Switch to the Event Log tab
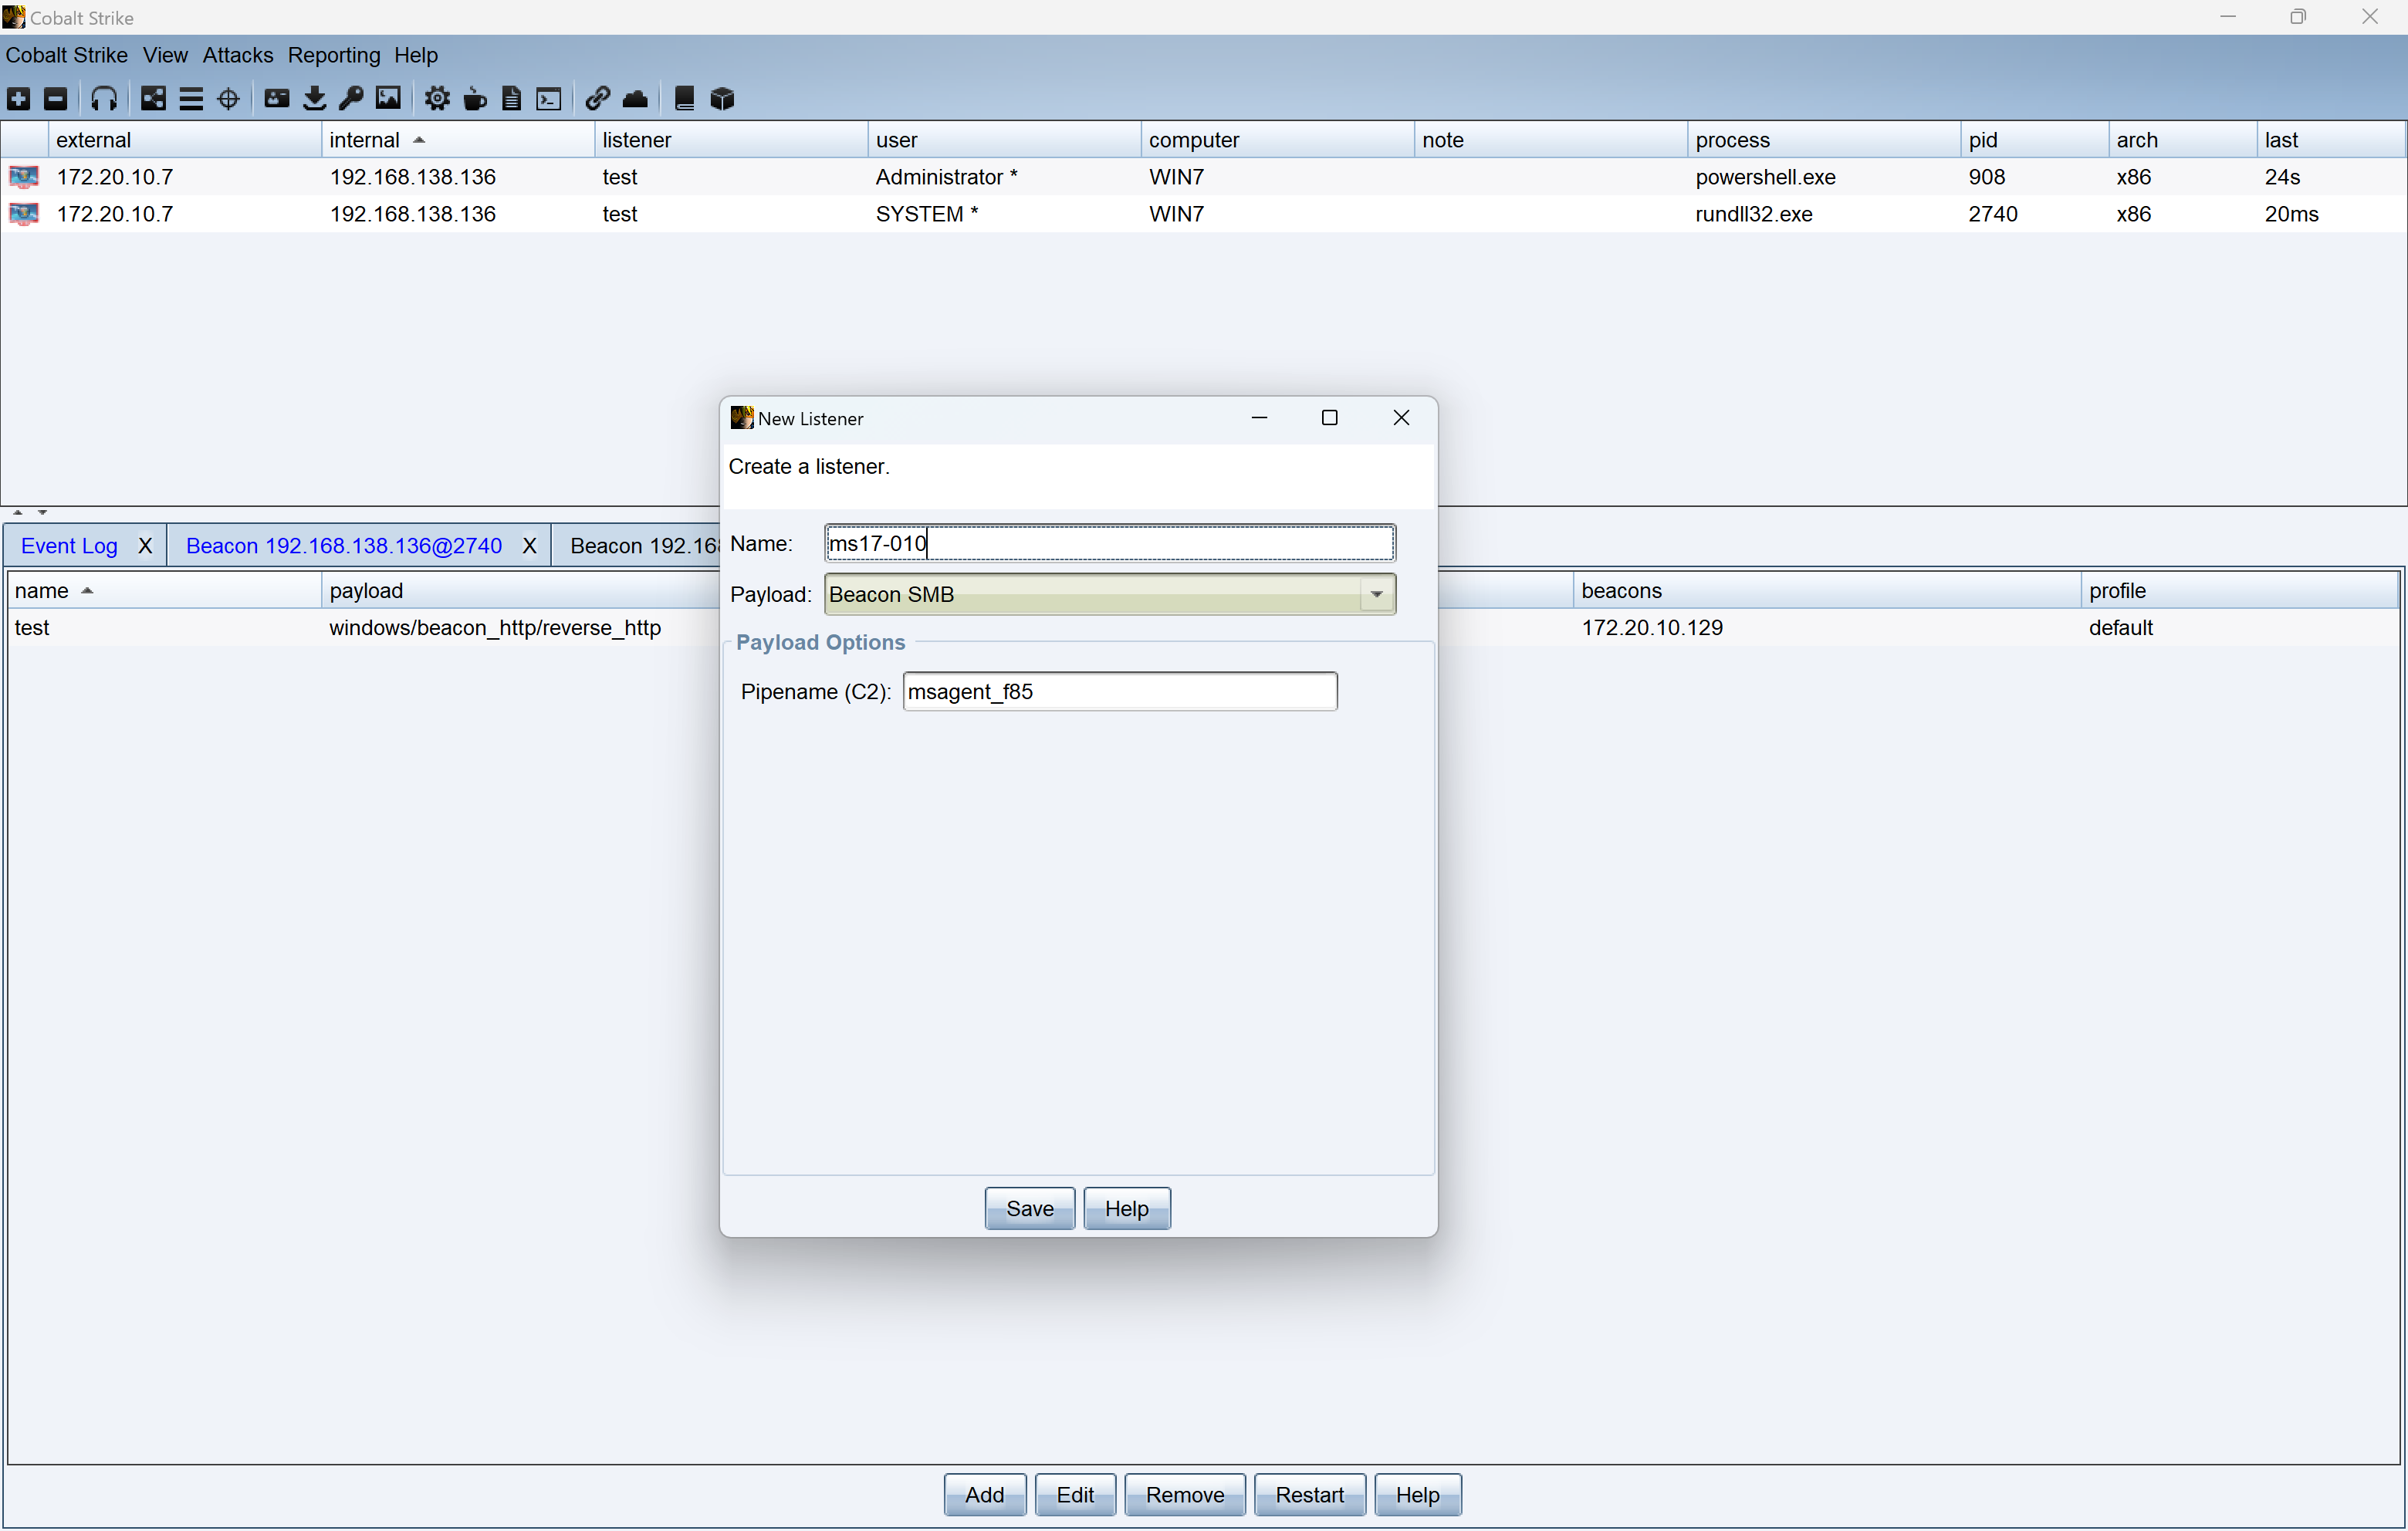Viewport: 2408px width, 1531px height. pos(69,545)
